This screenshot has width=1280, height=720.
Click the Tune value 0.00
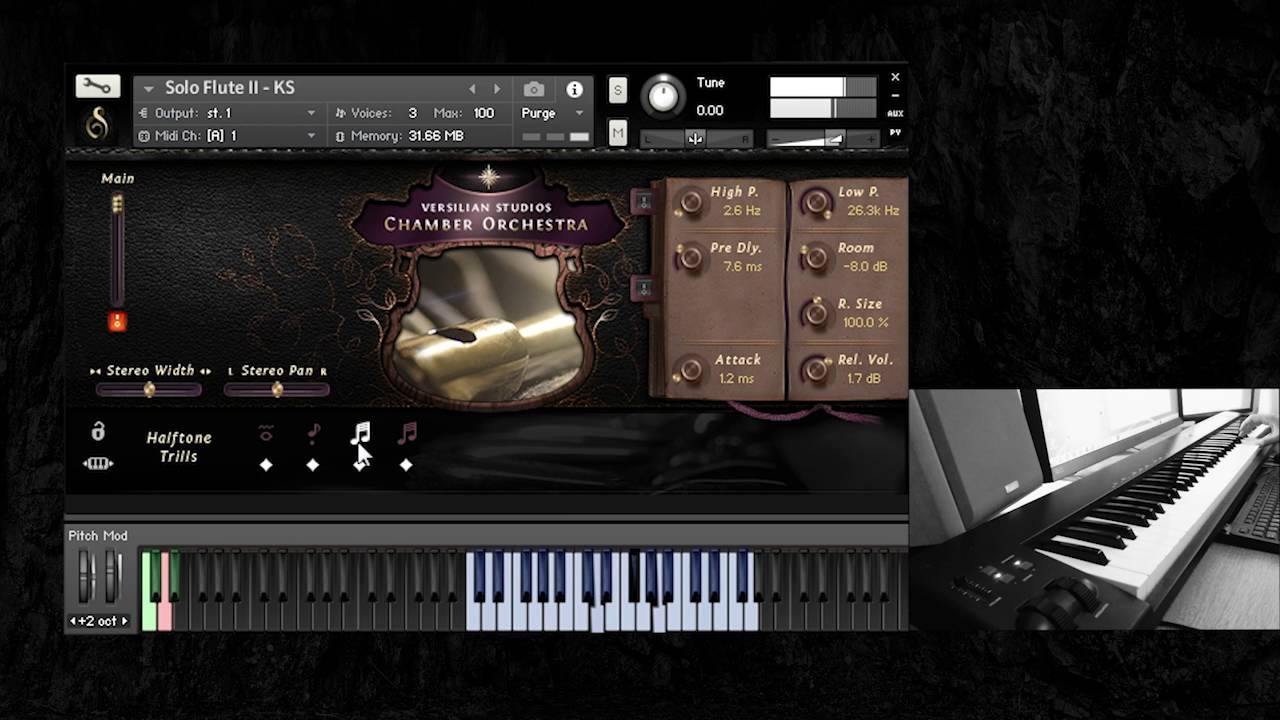pyautogui.click(x=710, y=110)
